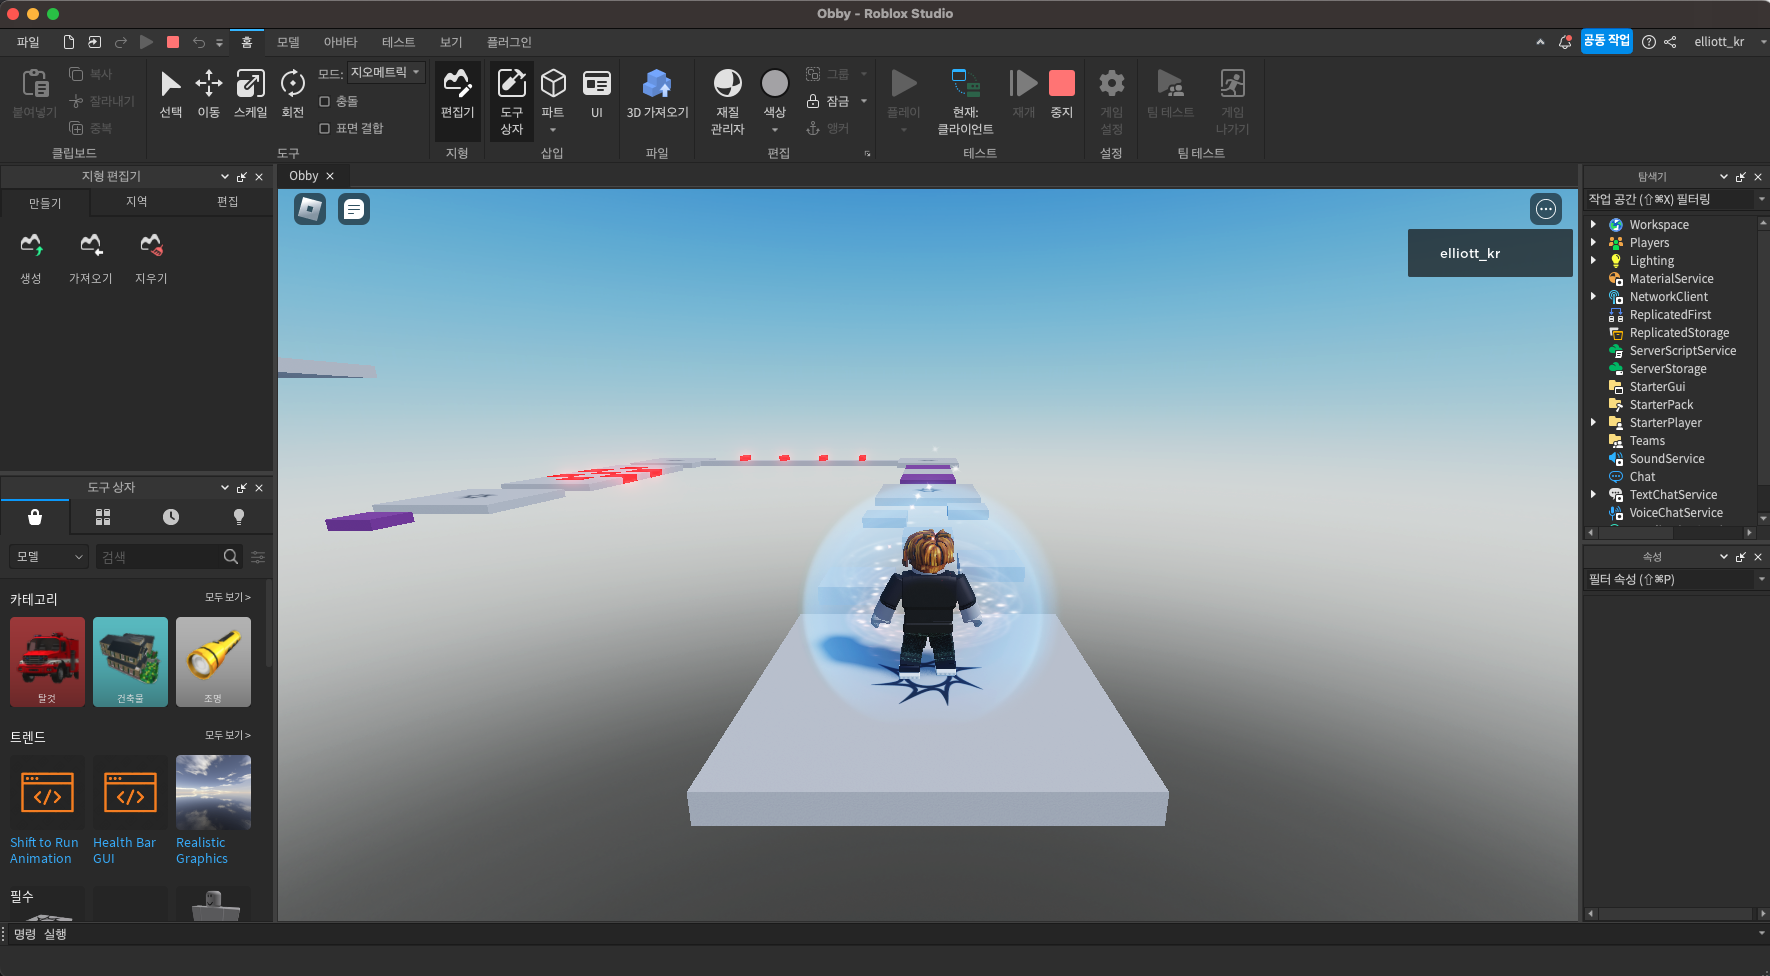The width and height of the screenshot is (1770, 976).
Task: Switch toolbox to inventory grid tab
Action: [x=103, y=517]
